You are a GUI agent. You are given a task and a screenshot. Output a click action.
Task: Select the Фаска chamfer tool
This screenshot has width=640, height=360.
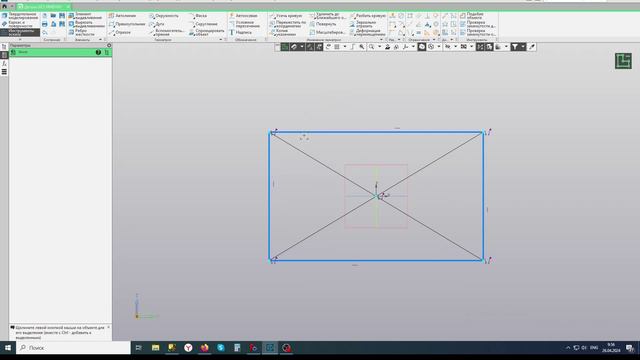198,16
